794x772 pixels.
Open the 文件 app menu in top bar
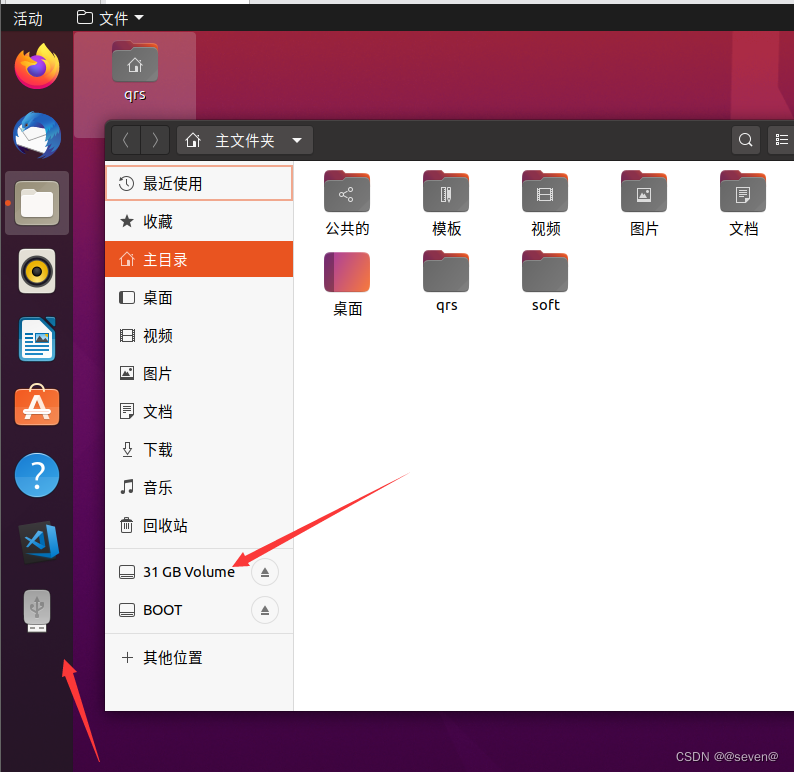click(x=110, y=18)
